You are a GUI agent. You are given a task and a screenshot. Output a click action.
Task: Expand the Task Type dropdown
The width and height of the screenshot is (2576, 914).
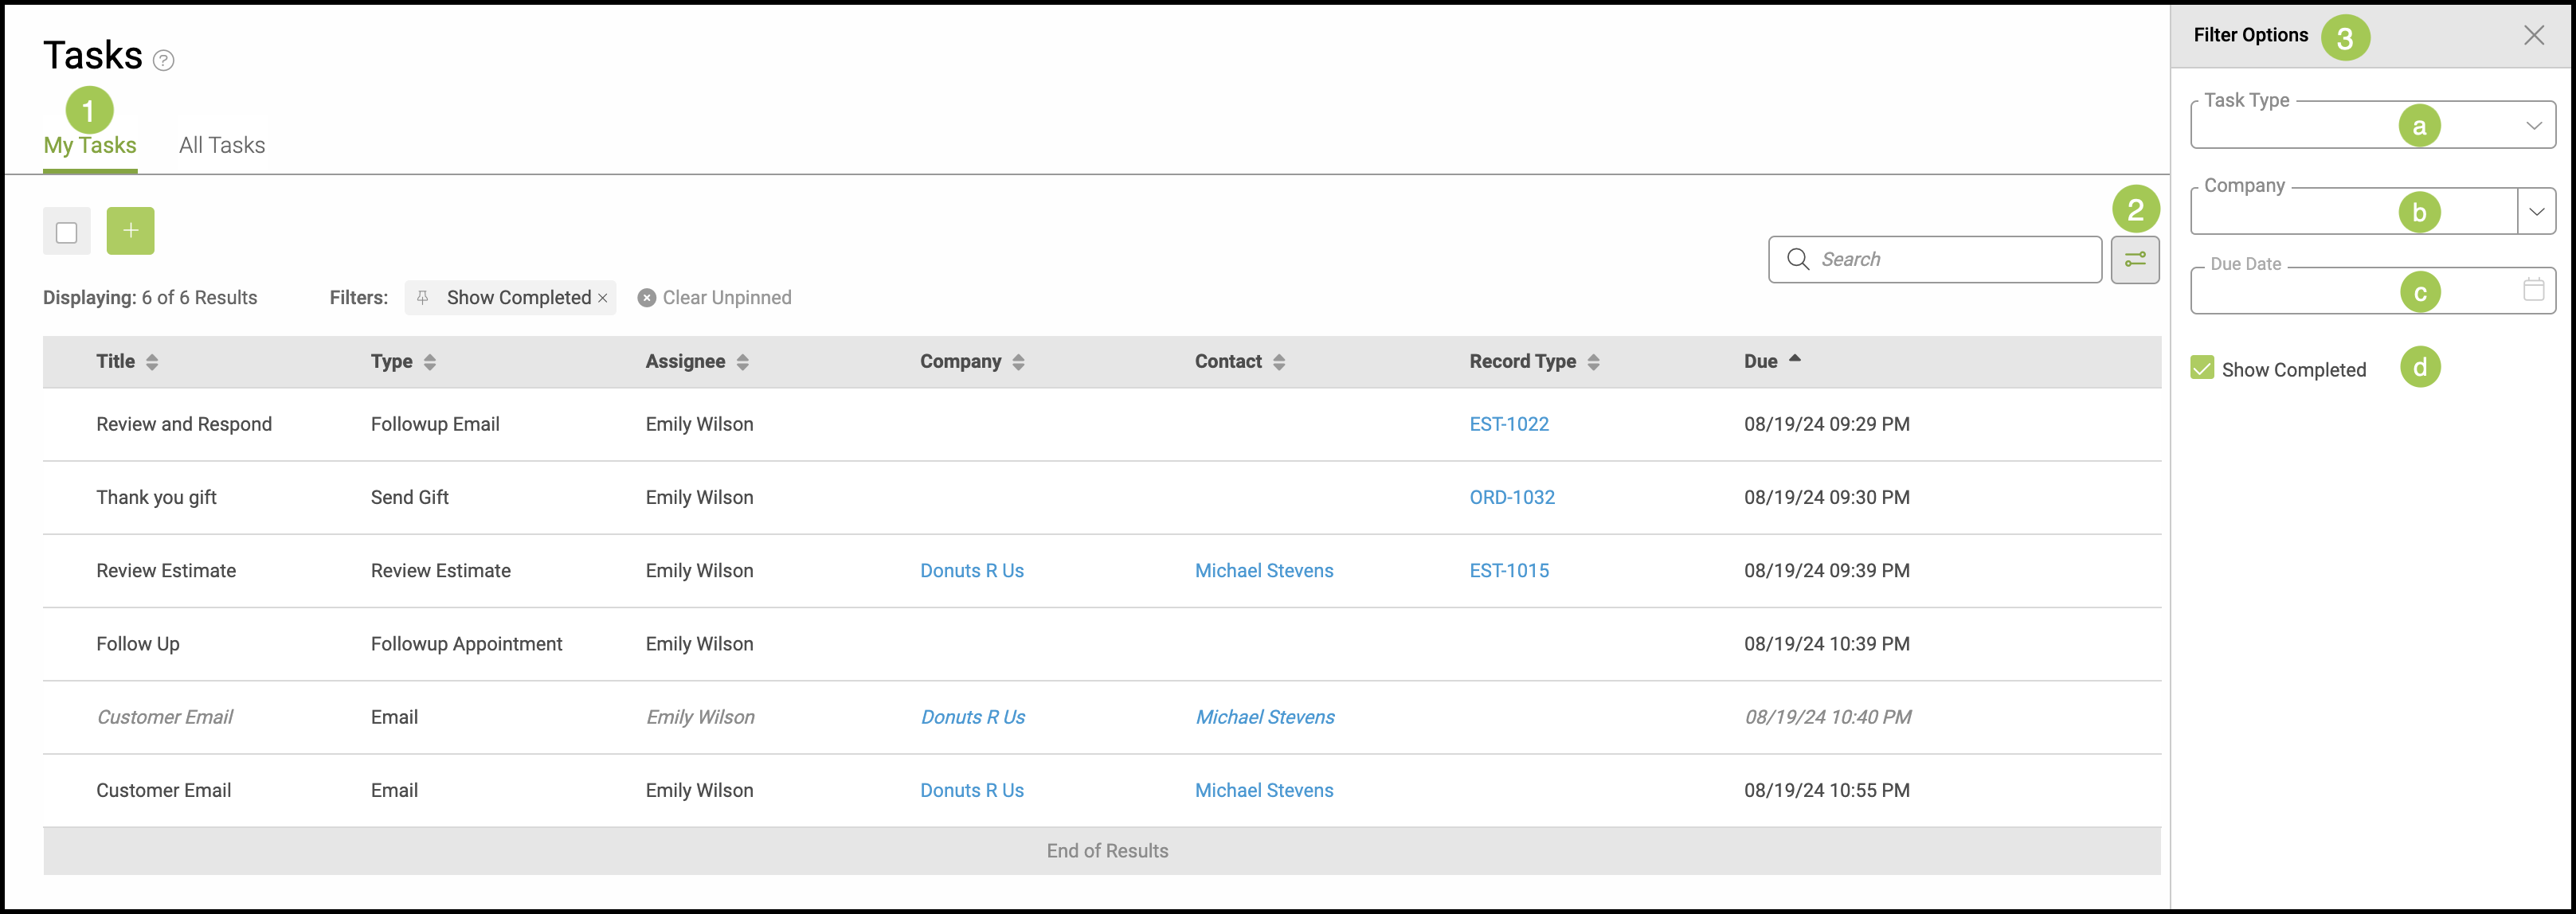[x=2533, y=126]
